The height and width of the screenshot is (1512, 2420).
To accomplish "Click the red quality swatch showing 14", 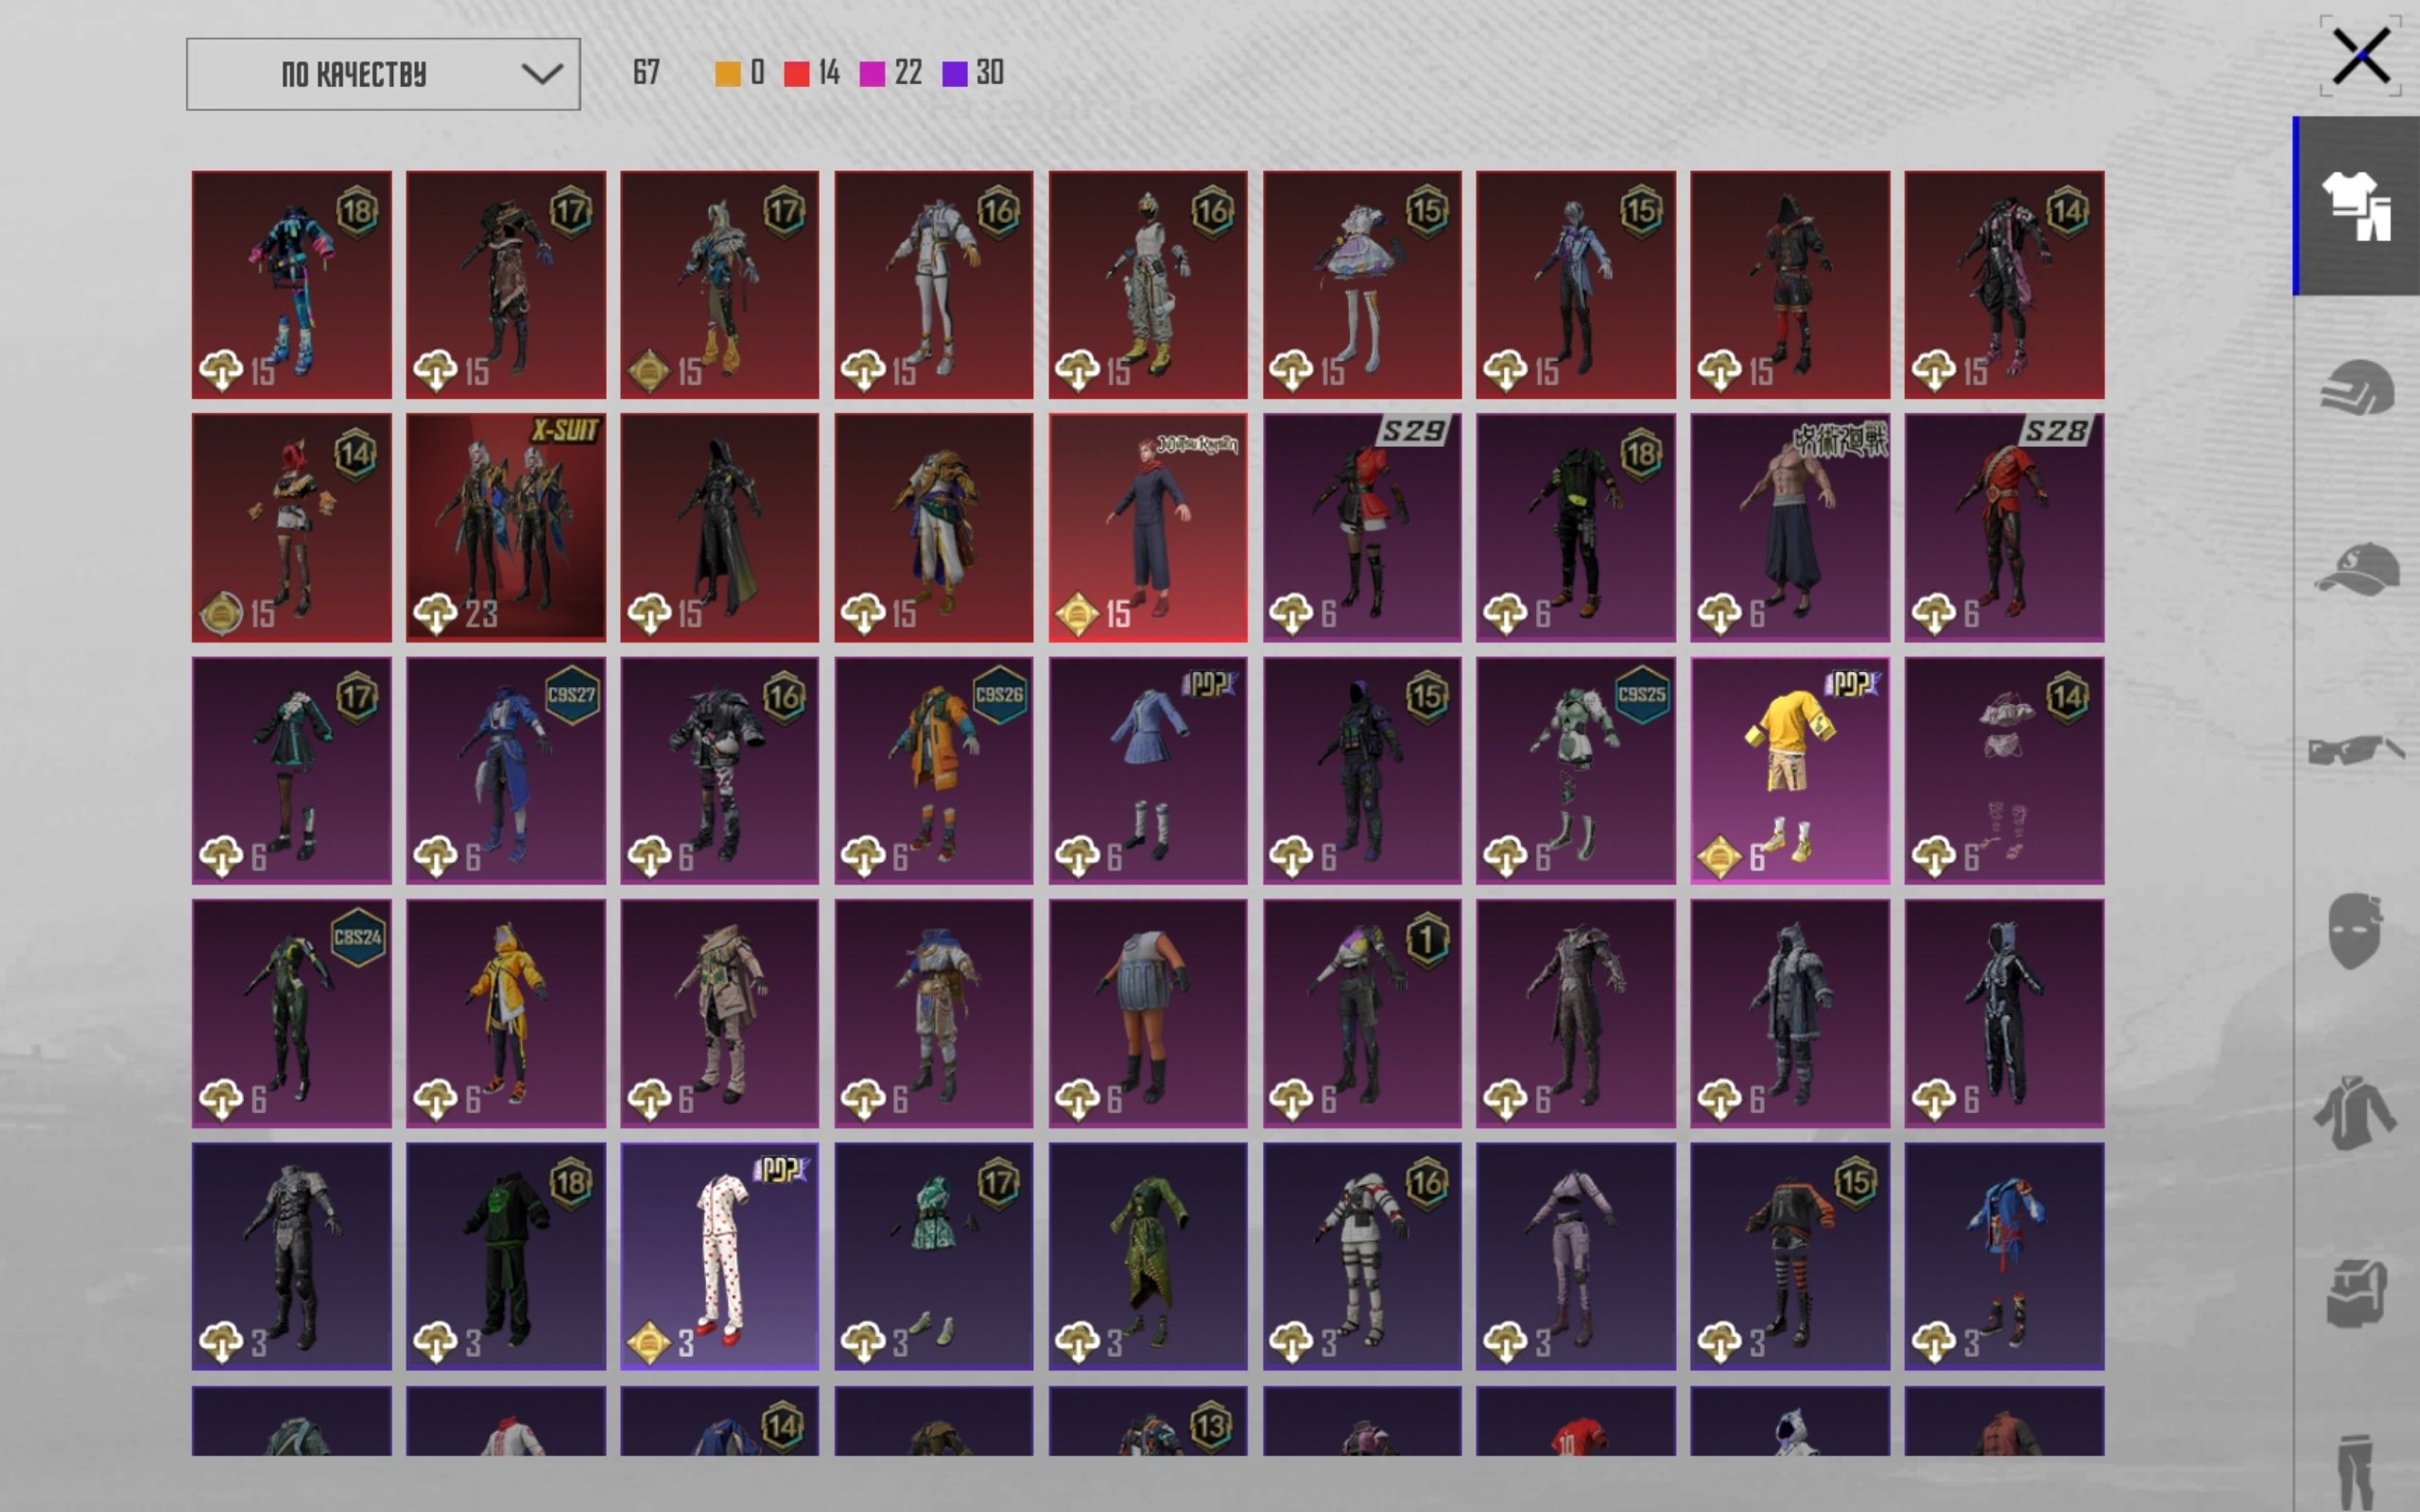I will click(796, 73).
